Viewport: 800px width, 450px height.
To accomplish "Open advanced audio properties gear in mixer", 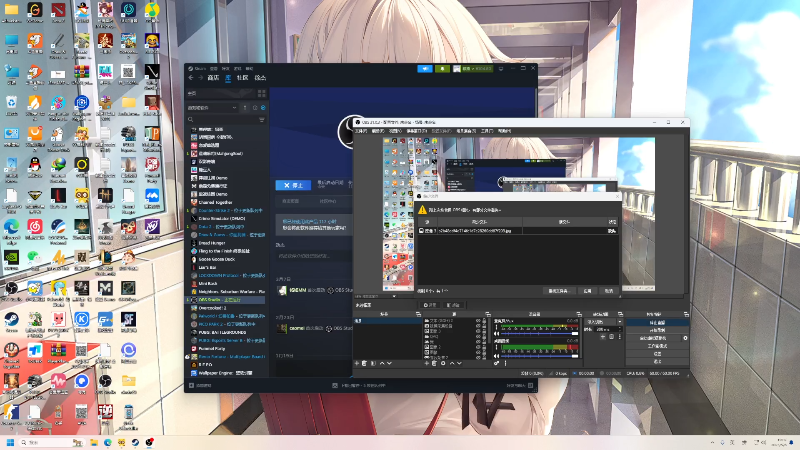I will click(496, 363).
